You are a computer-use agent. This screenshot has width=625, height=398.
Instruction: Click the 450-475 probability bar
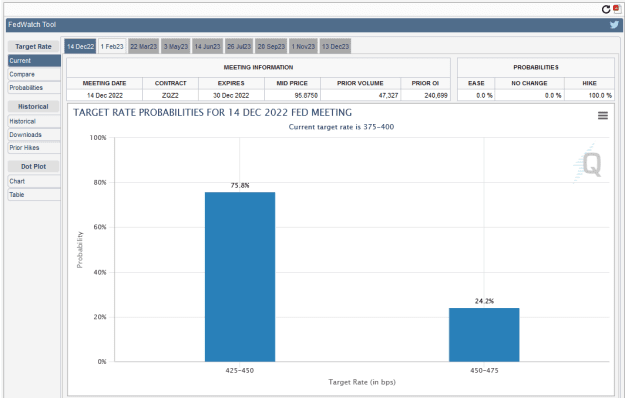[x=484, y=335]
